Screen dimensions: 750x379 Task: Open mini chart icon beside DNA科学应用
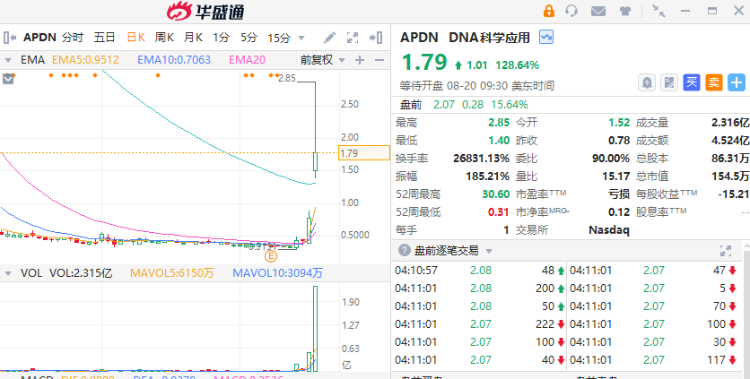pos(546,37)
